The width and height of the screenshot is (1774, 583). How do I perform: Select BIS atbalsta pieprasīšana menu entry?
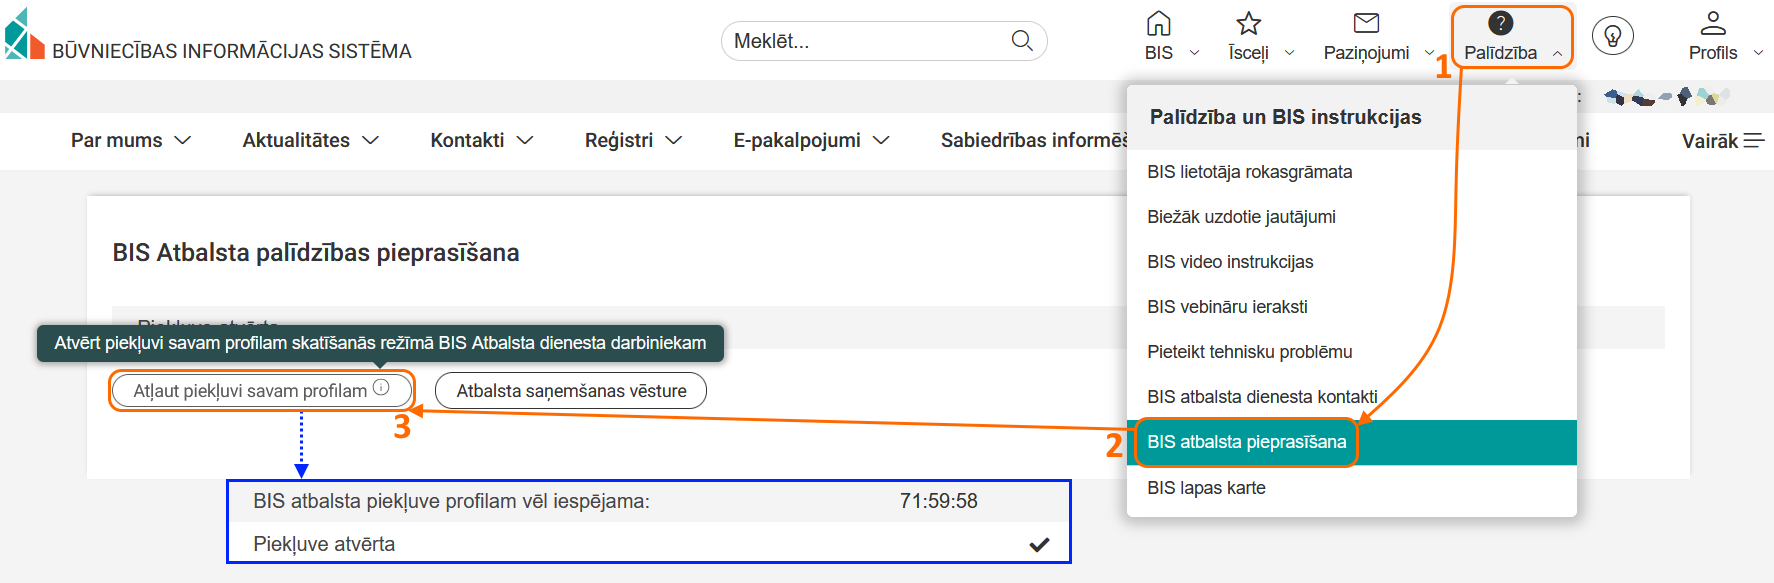[1246, 442]
